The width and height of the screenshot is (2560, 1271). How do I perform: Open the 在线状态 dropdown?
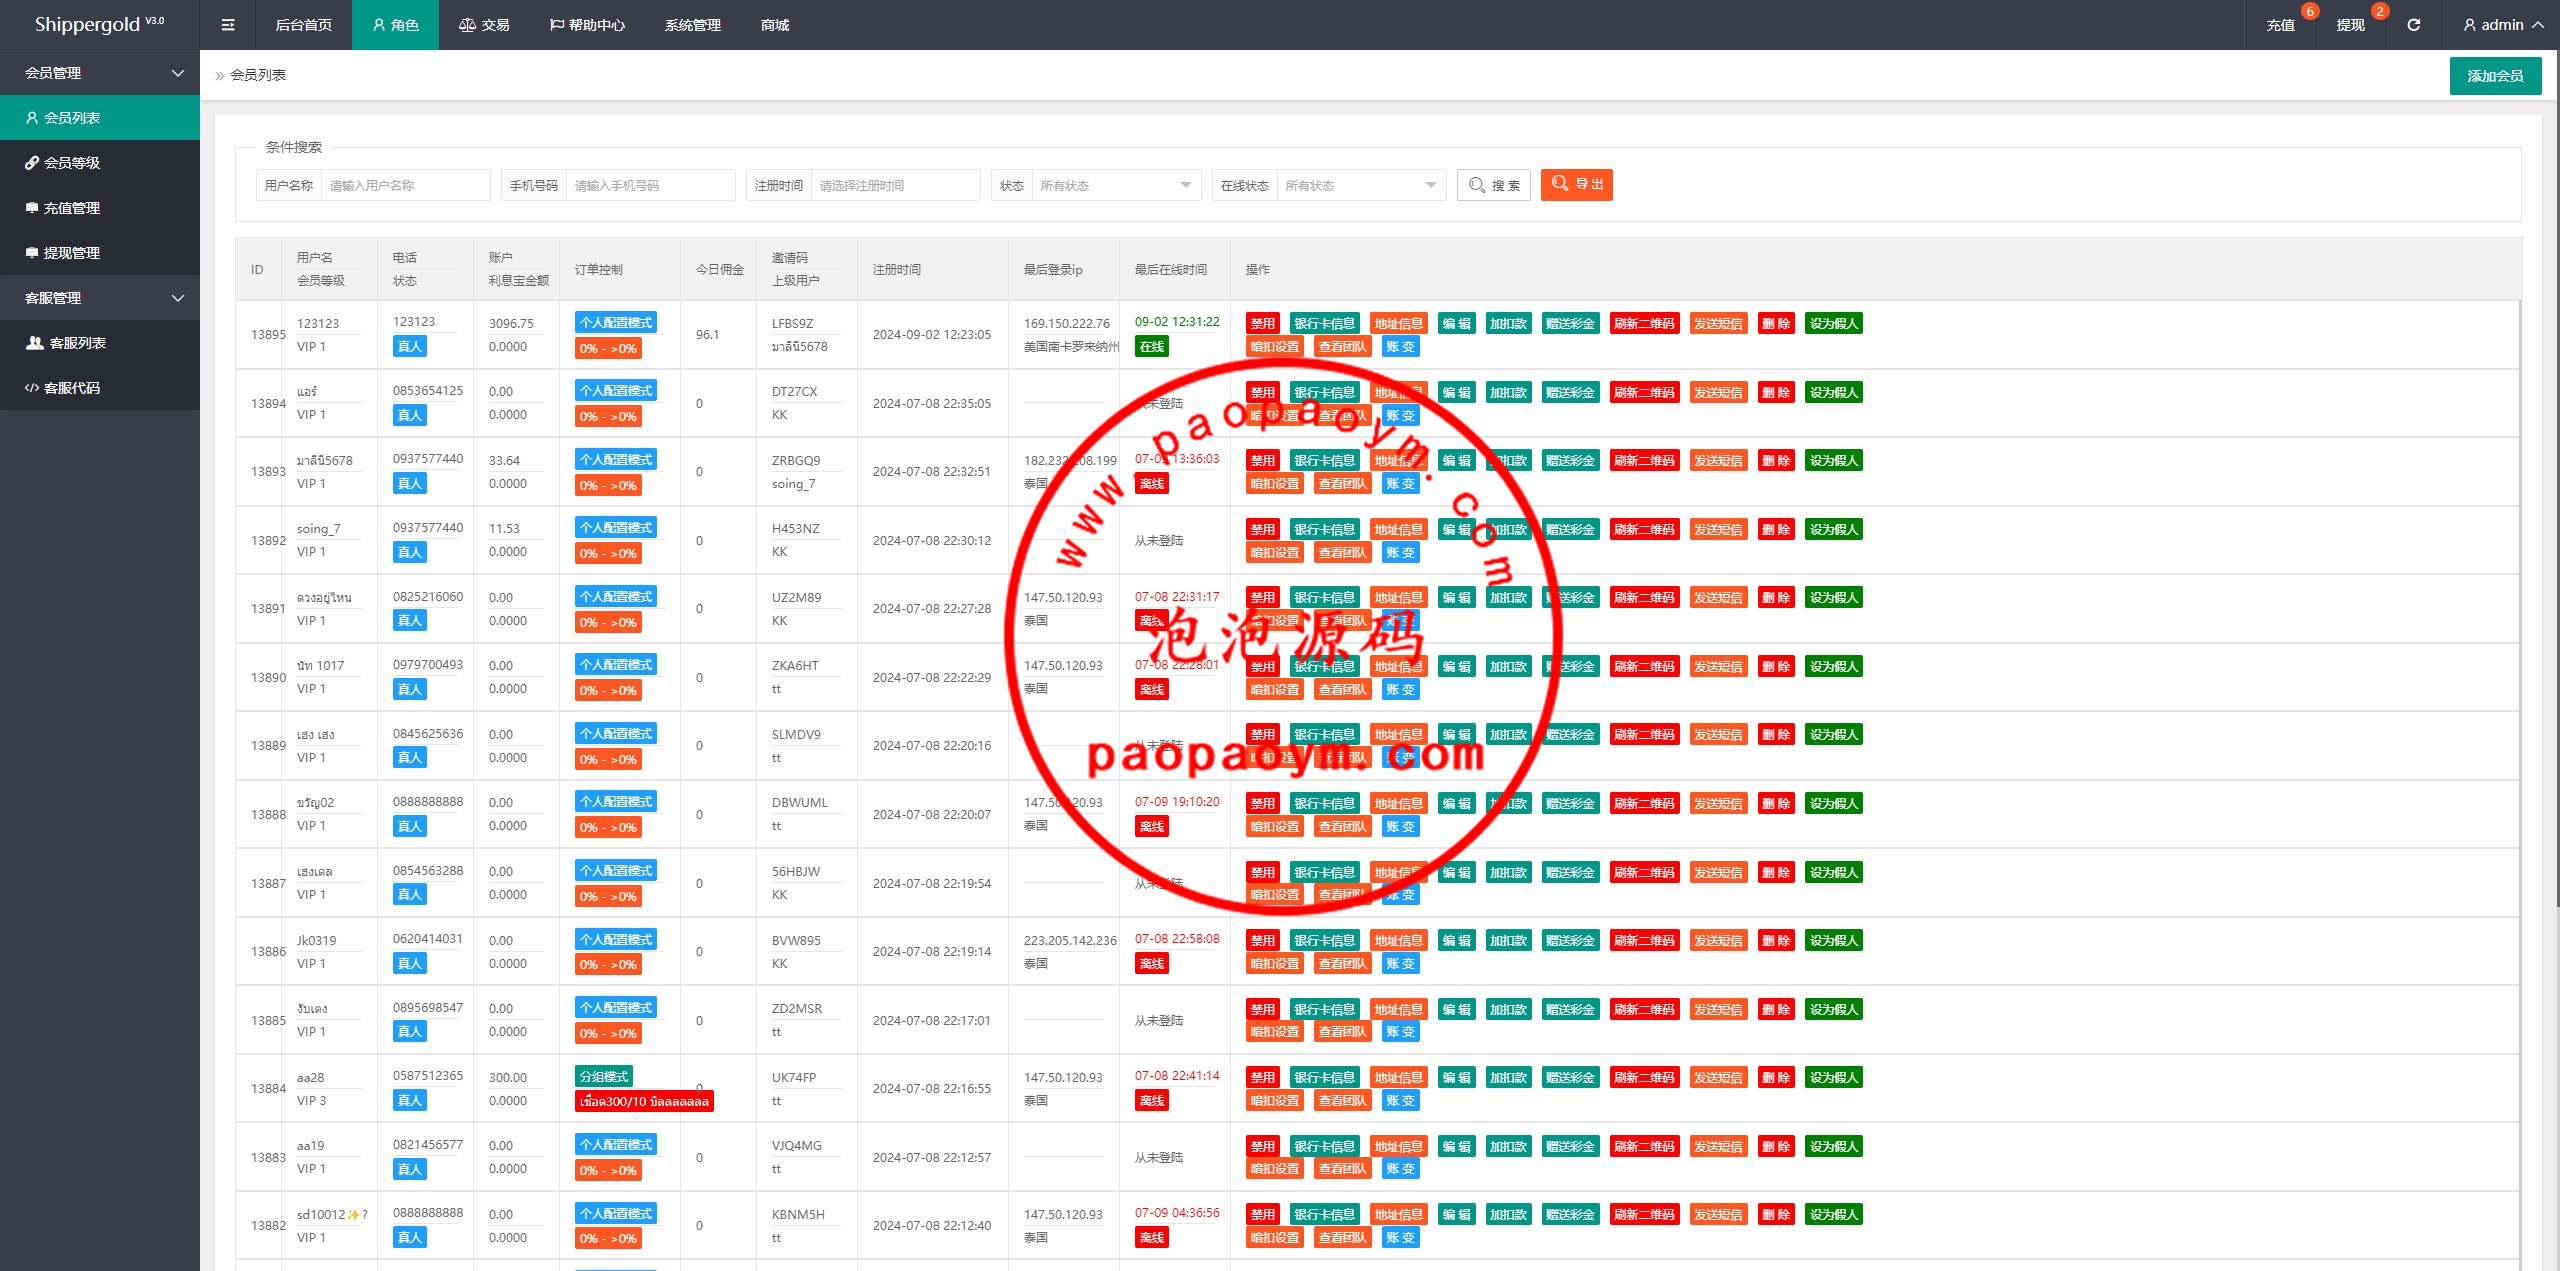(1361, 185)
